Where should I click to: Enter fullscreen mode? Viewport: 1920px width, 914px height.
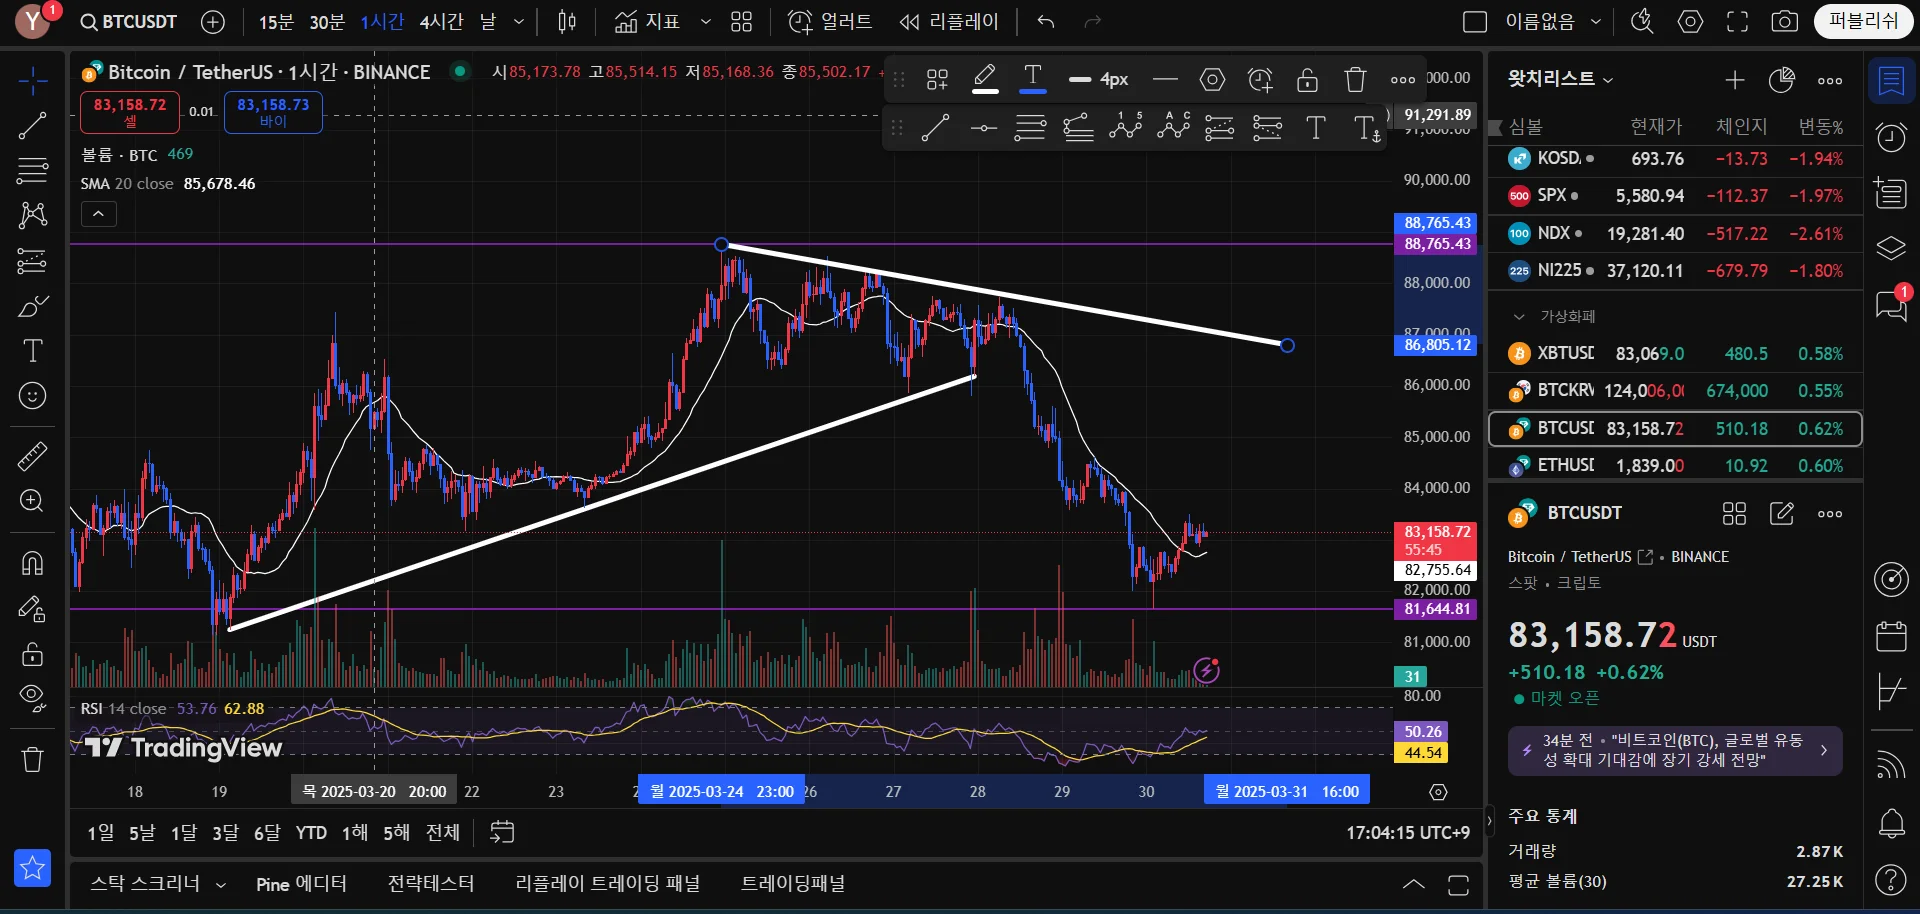click(1738, 22)
